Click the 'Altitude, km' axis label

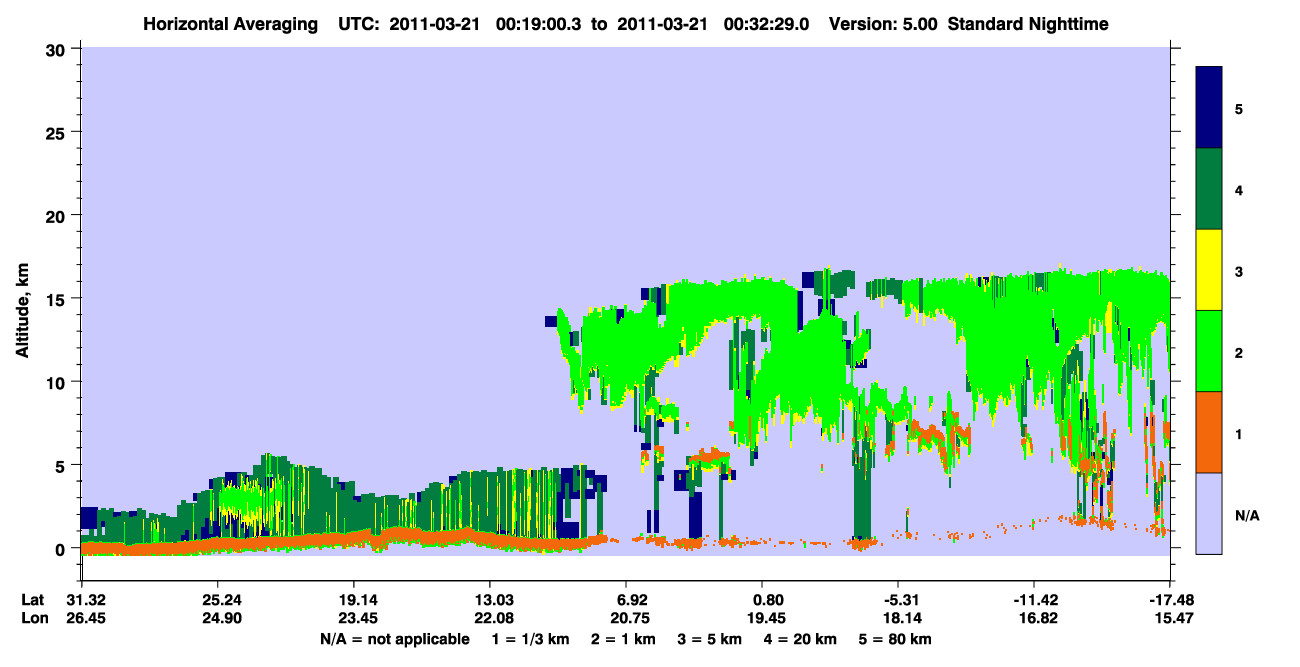tap(22, 312)
